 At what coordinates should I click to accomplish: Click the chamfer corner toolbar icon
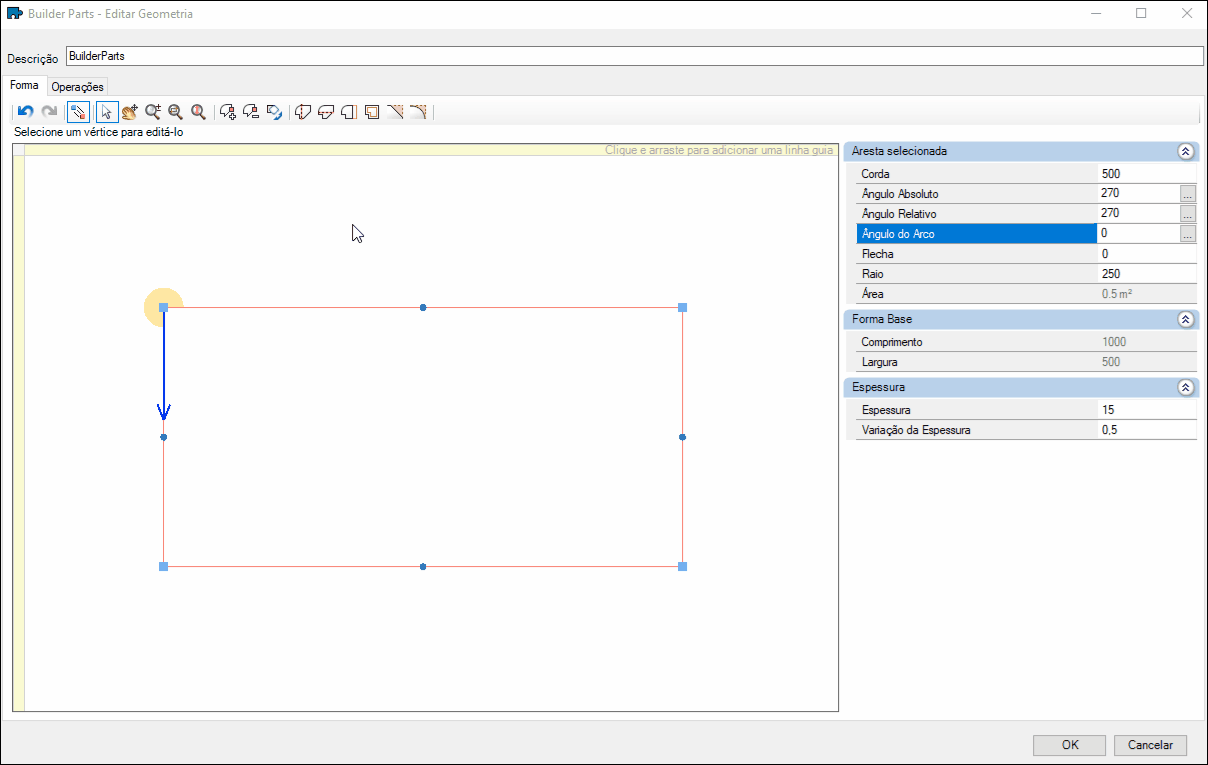pos(395,112)
